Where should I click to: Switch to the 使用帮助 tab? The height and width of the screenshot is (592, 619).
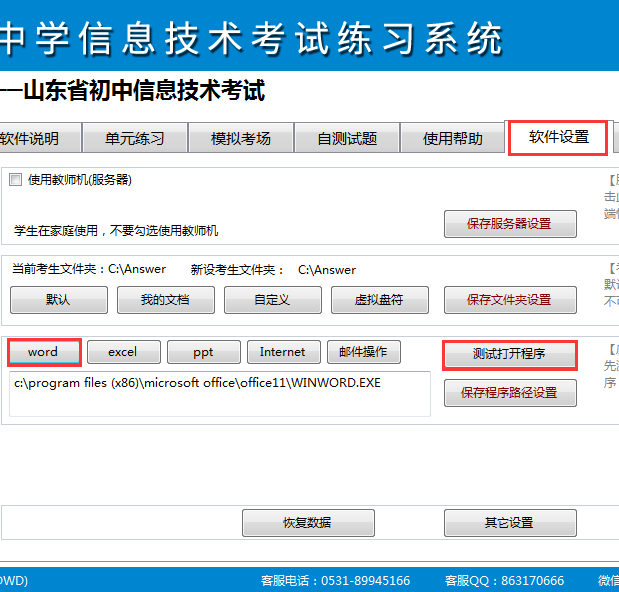tap(452, 139)
